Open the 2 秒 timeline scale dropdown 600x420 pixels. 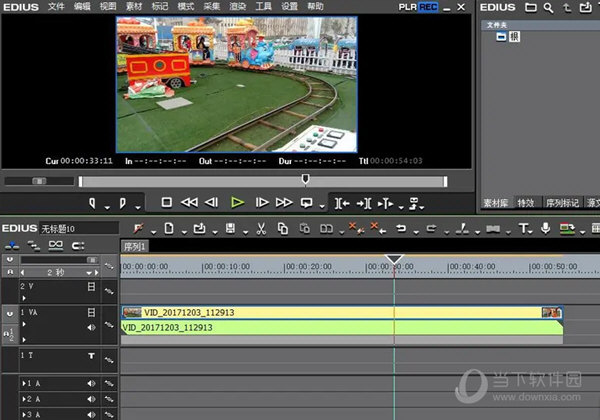[89, 273]
